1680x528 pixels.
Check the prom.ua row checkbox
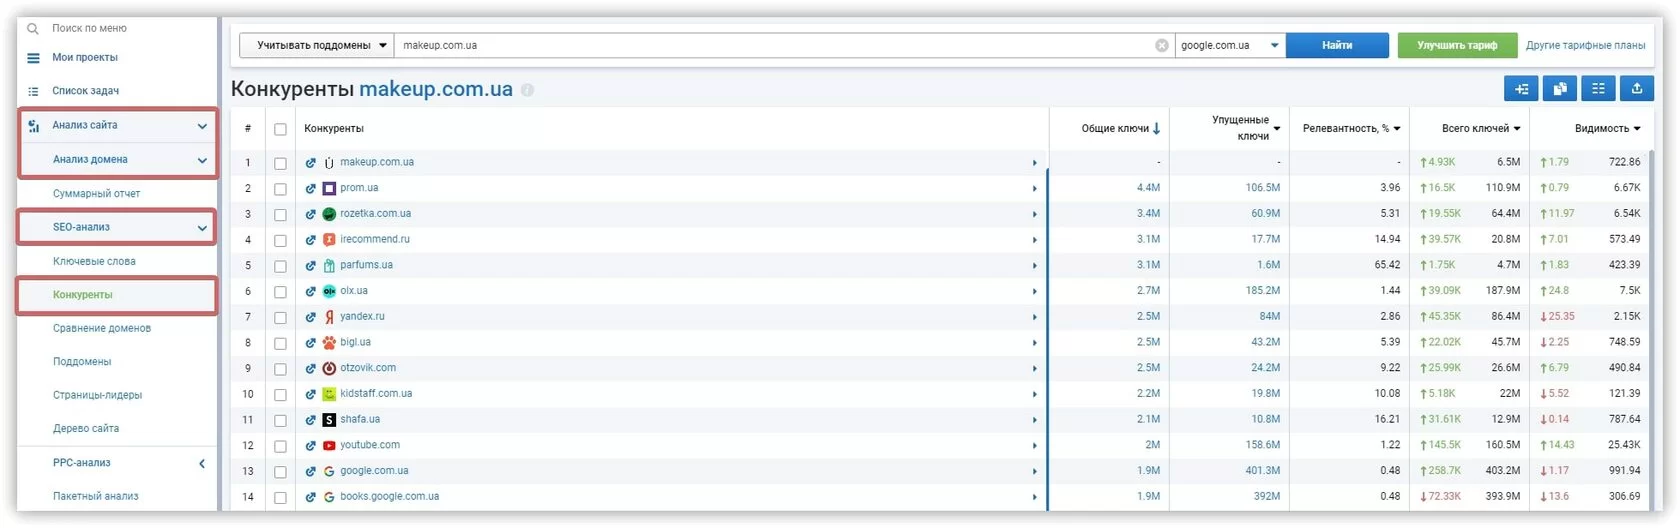(x=280, y=189)
